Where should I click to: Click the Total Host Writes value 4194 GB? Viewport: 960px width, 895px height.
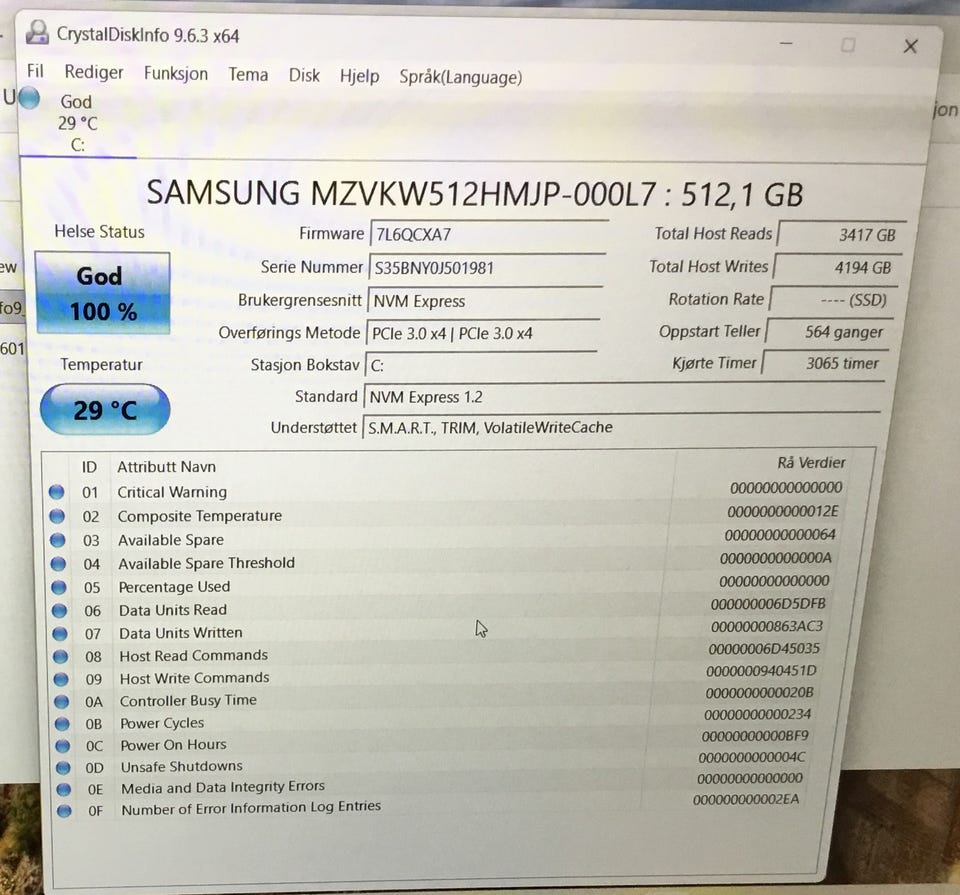click(838, 267)
